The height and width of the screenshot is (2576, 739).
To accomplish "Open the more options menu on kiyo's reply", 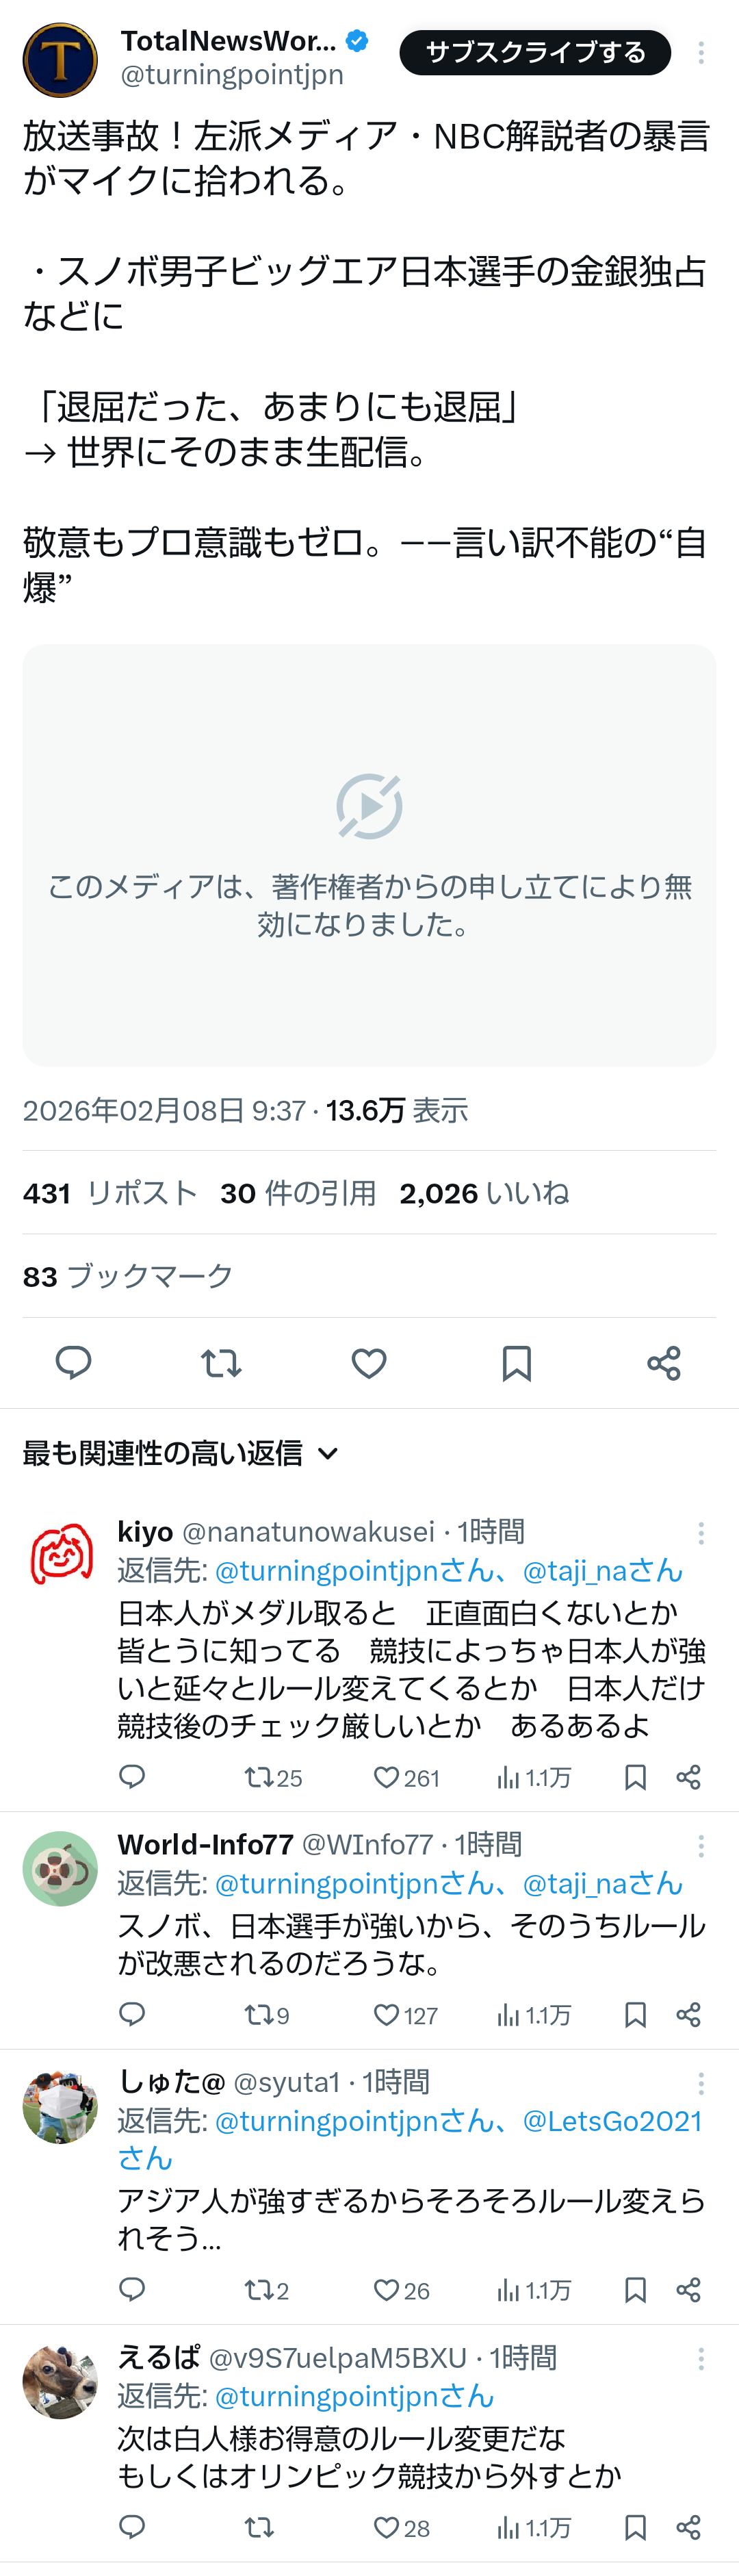I will coord(701,1533).
